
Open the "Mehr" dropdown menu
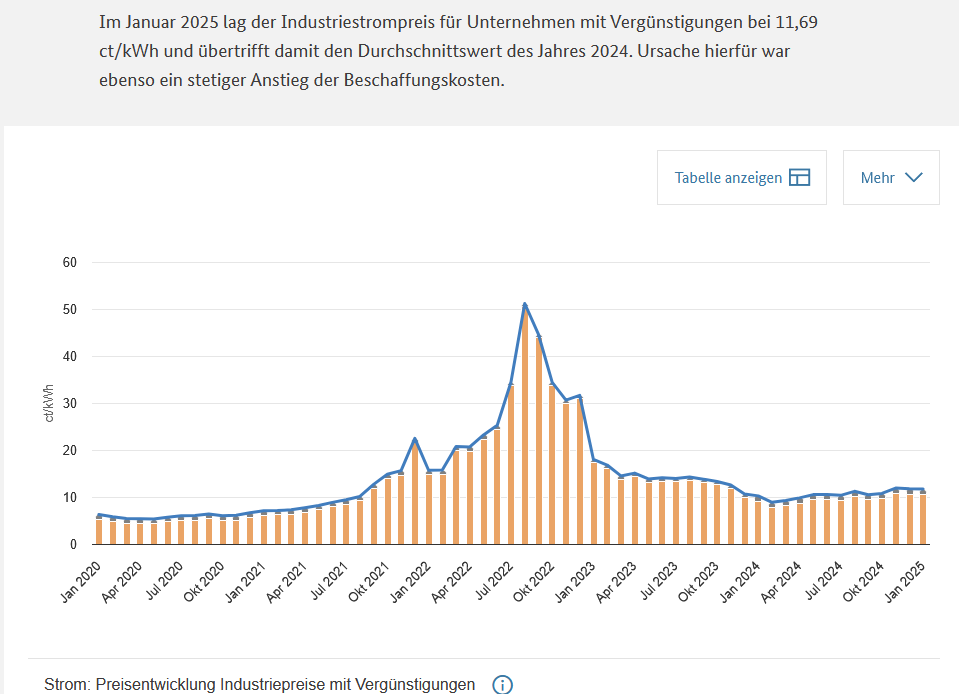(x=891, y=177)
